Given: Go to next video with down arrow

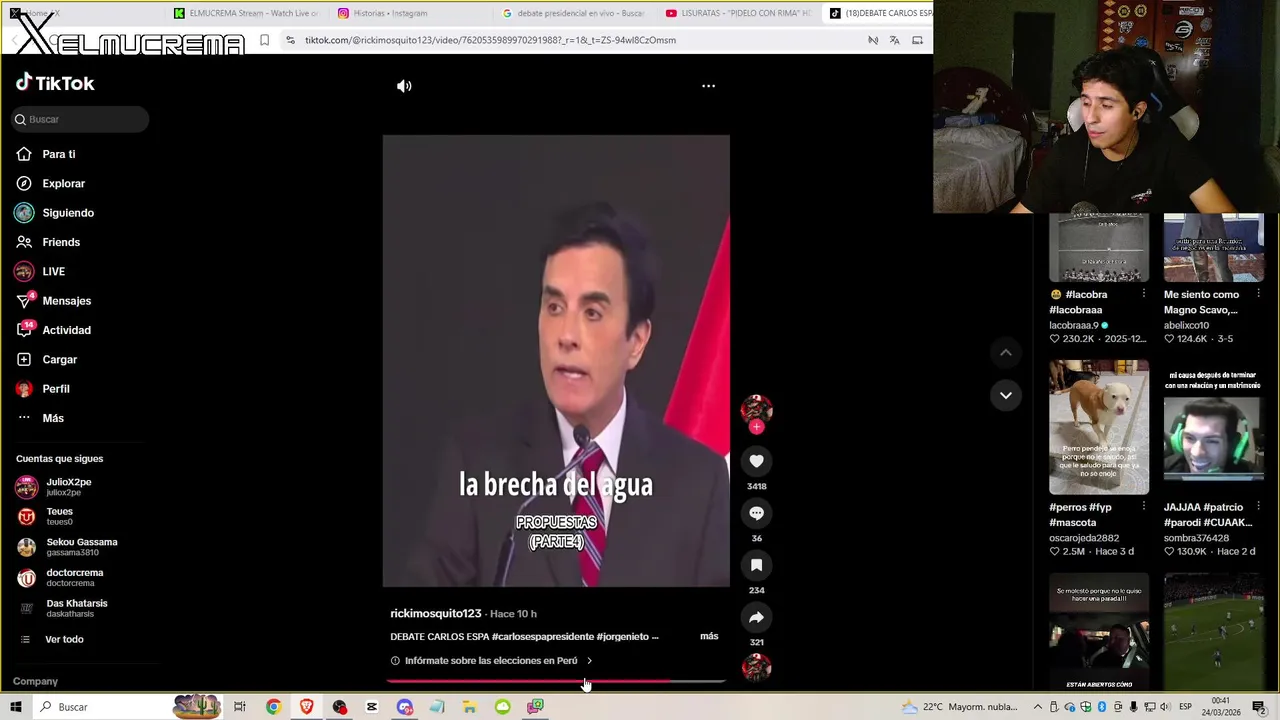Looking at the screenshot, I should pos(1006,395).
